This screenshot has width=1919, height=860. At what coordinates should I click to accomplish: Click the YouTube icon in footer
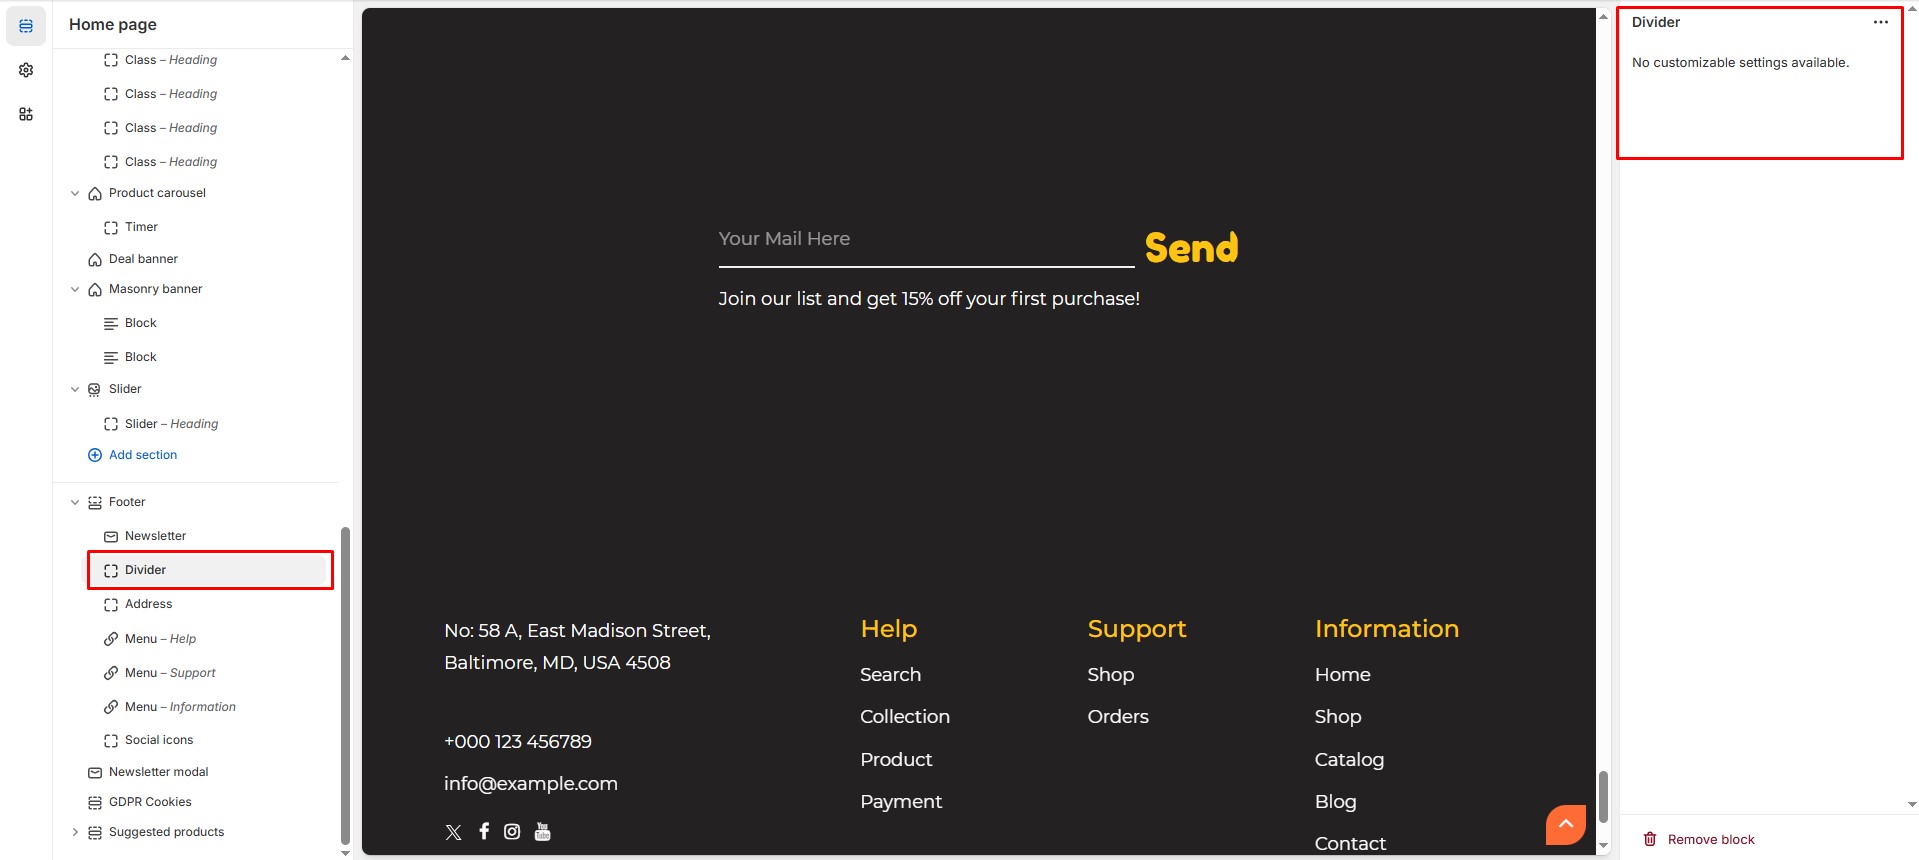coord(542,832)
